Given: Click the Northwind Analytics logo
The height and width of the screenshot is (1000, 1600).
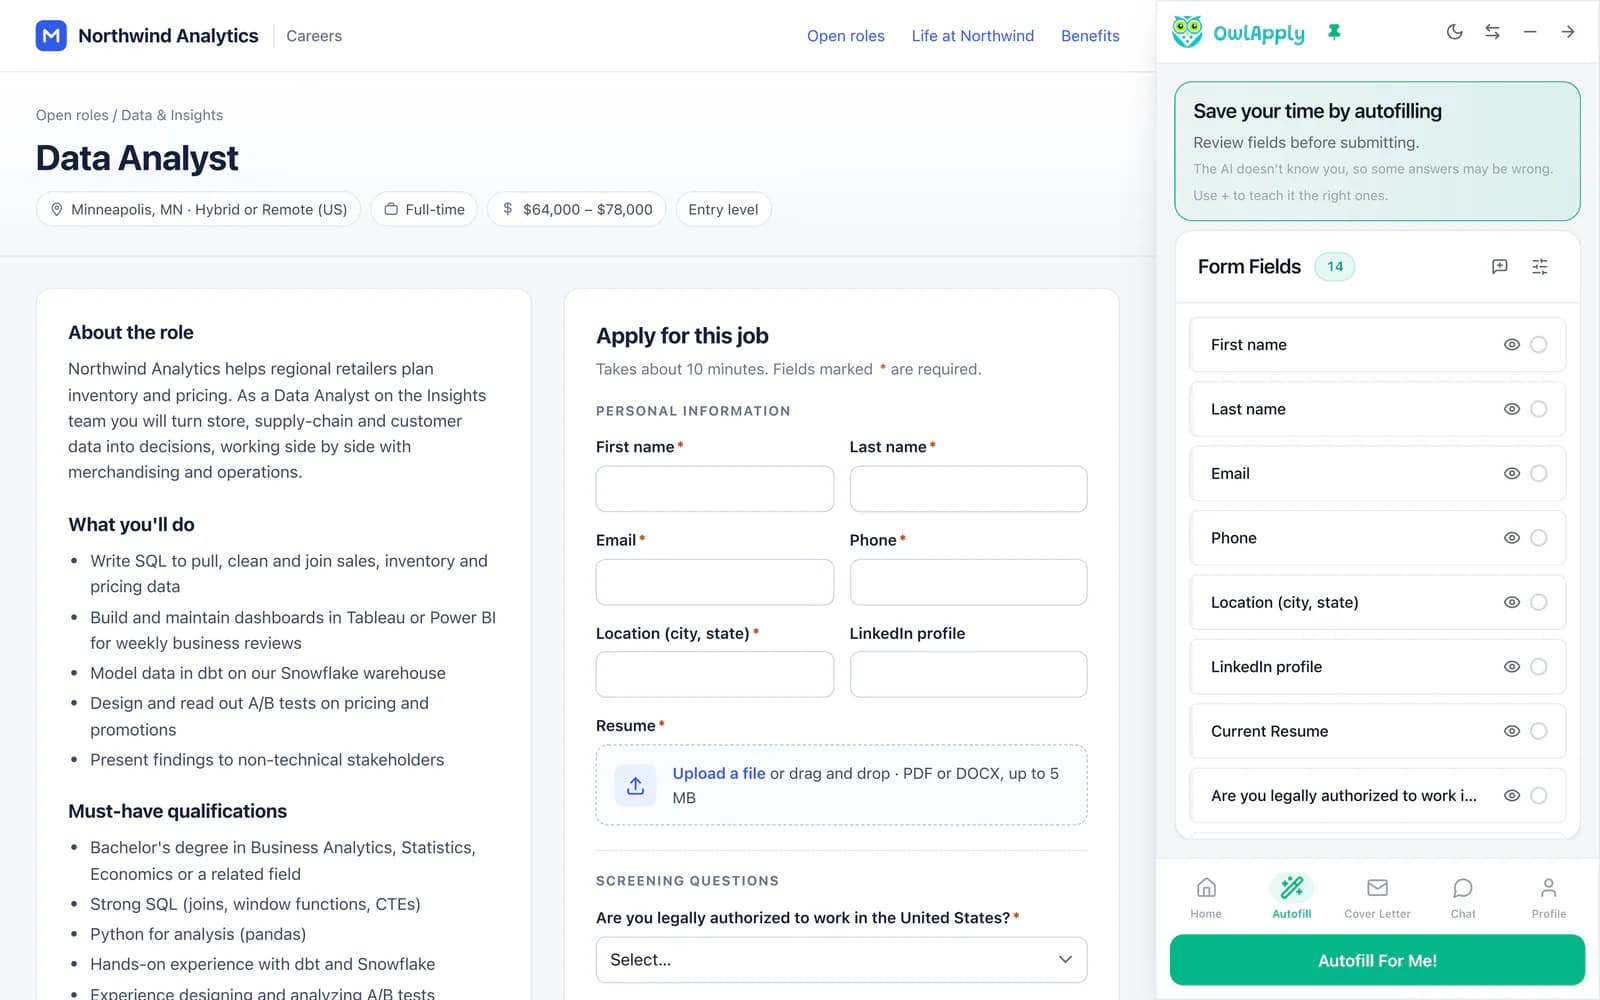Looking at the screenshot, I should [51, 36].
